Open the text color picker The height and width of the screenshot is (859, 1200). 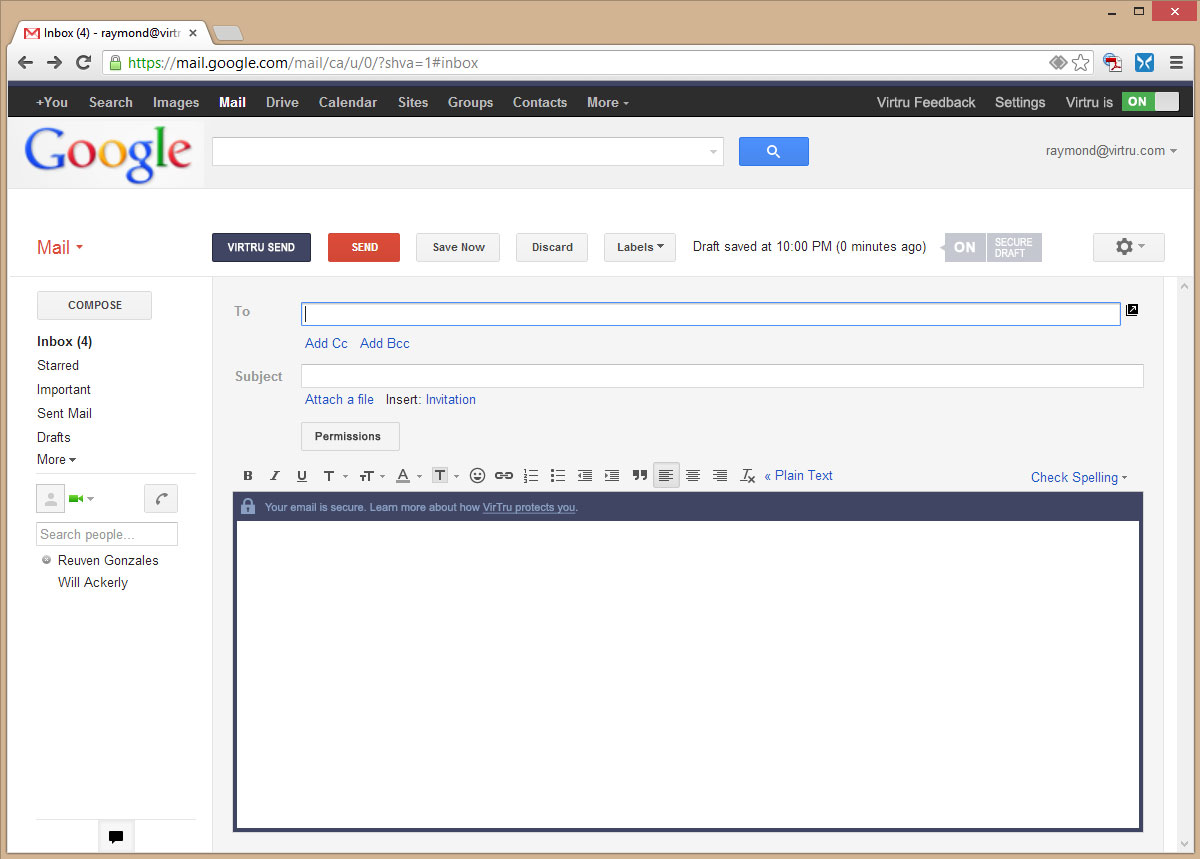[x=408, y=476]
